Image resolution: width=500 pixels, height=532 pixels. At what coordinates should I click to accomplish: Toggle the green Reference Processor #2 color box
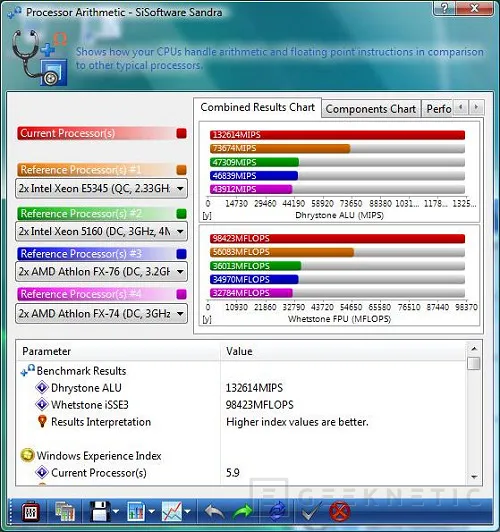point(181,214)
